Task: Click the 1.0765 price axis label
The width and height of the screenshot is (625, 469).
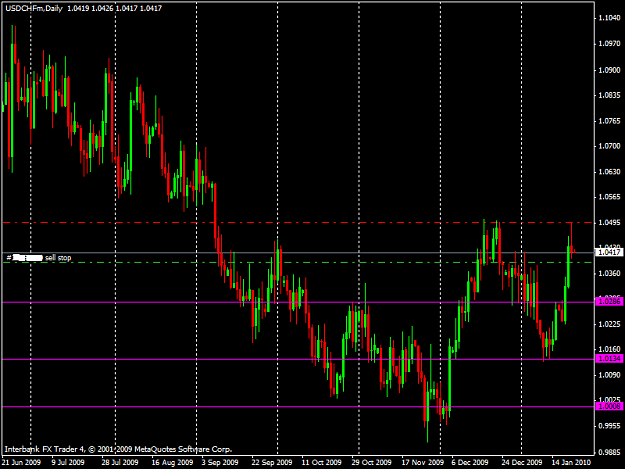Action: click(x=609, y=121)
